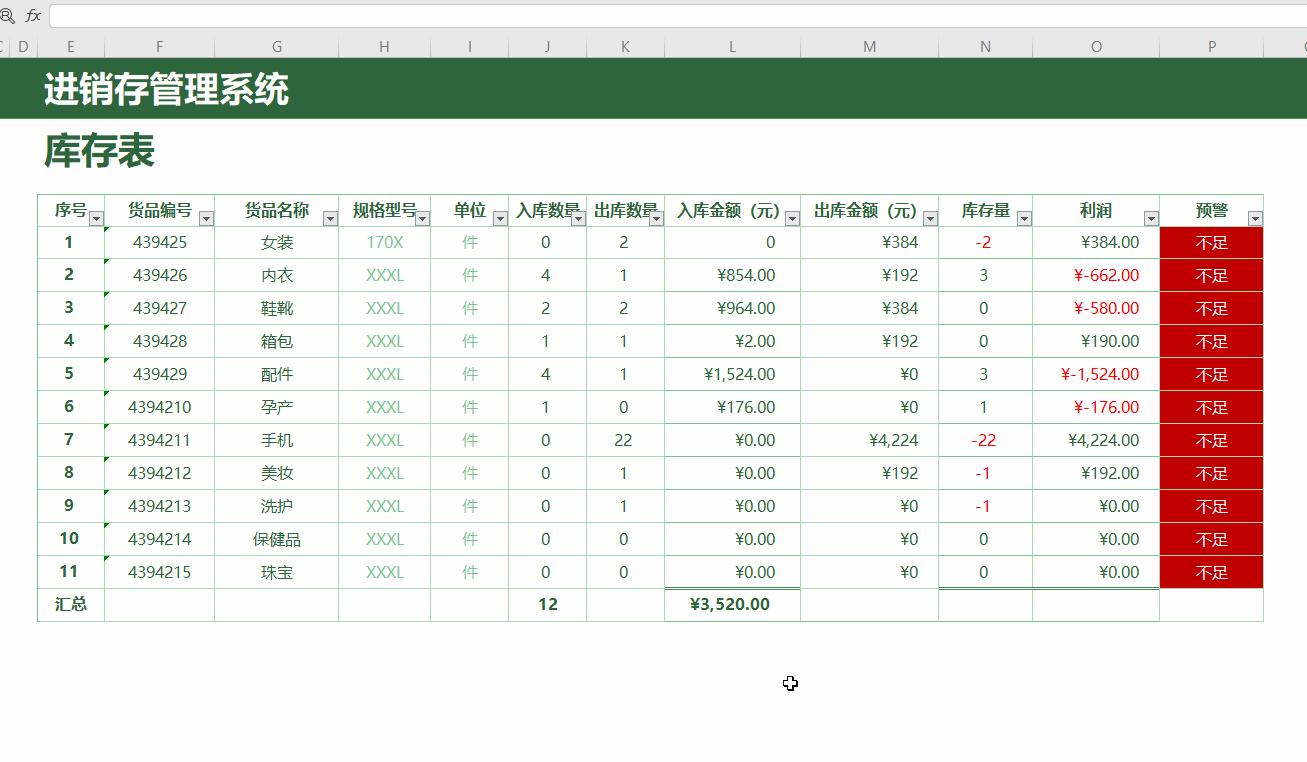
Task: Expand the filter dropdown on 序号 header
Action: (x=98, y=216)
